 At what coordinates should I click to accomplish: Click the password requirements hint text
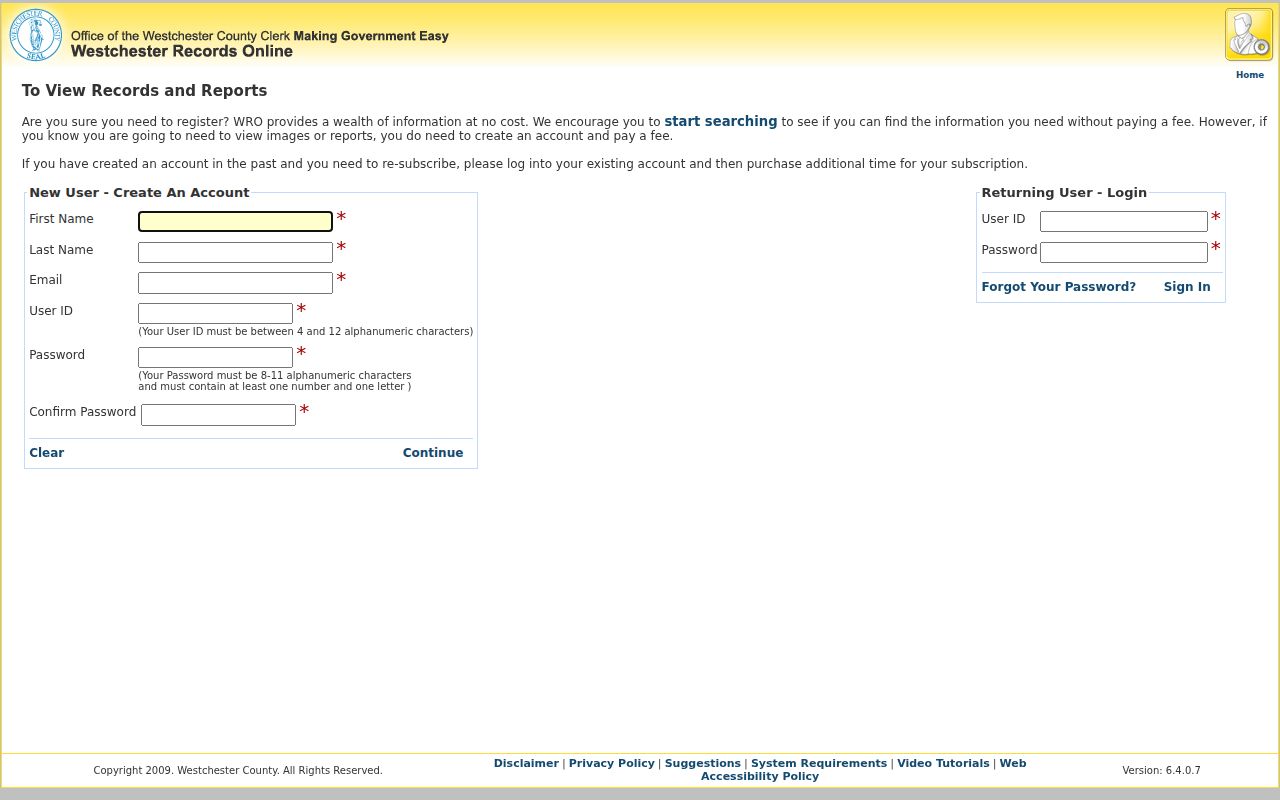[275, 381]
